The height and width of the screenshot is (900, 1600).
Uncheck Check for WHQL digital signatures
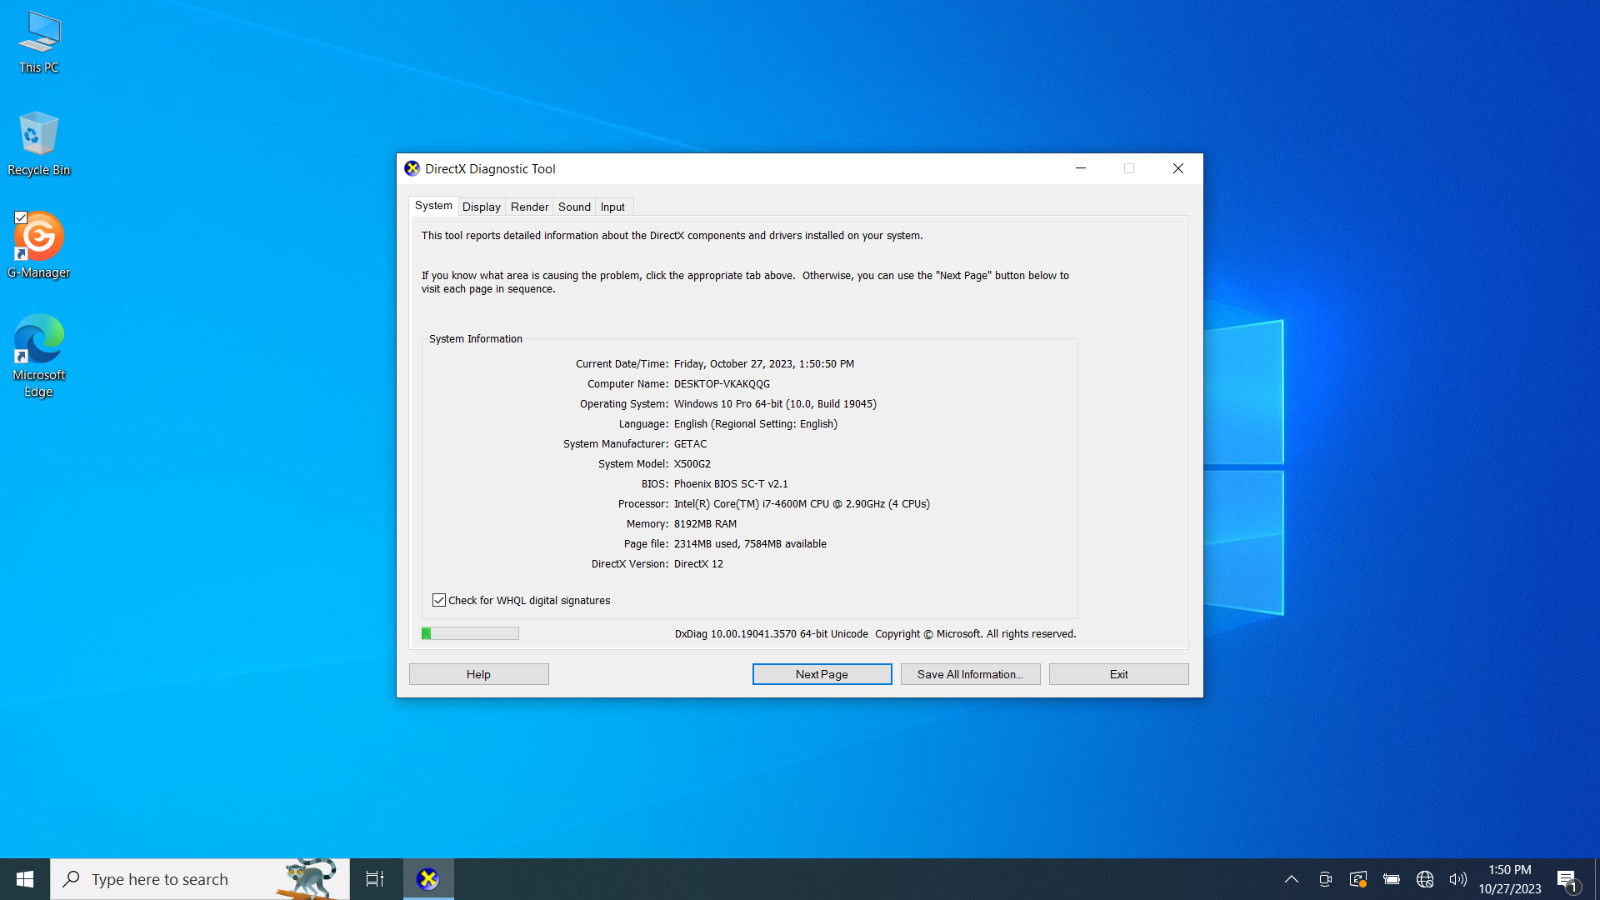pyautogui.click(x=439, y=600)
